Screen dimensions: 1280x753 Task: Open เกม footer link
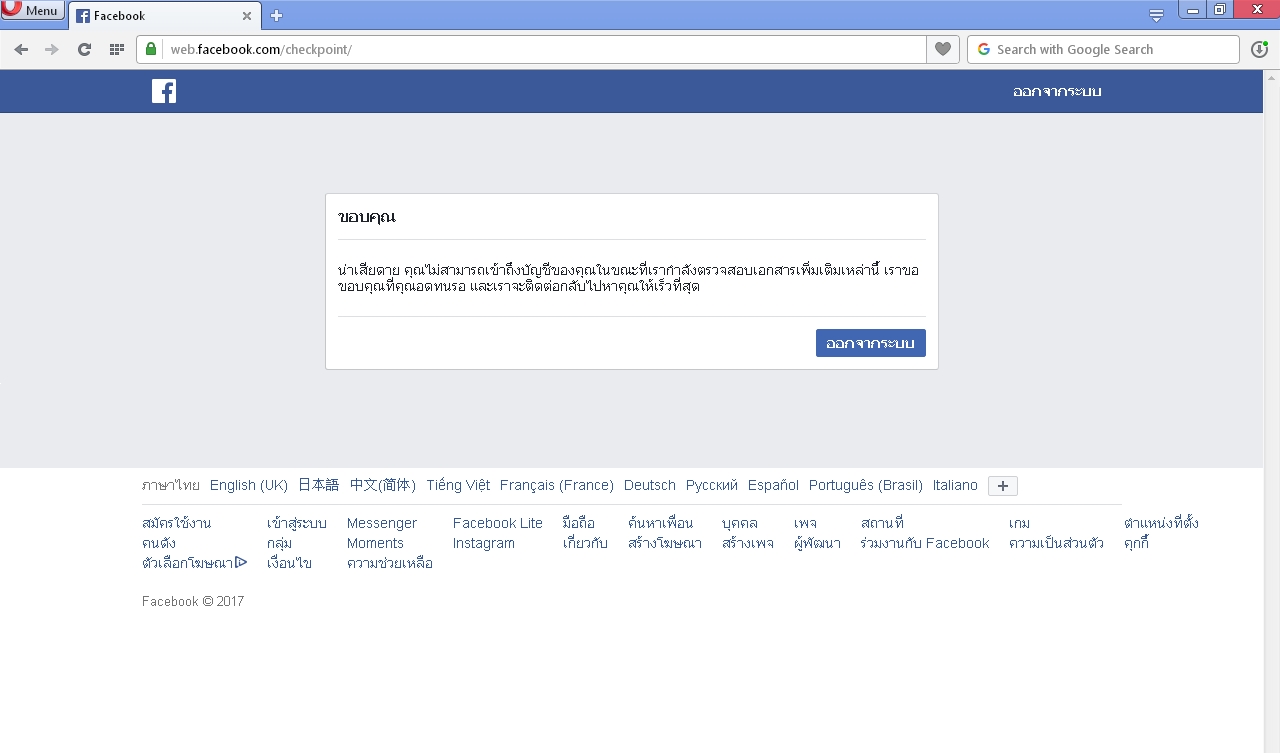[x=1020, y=523]
